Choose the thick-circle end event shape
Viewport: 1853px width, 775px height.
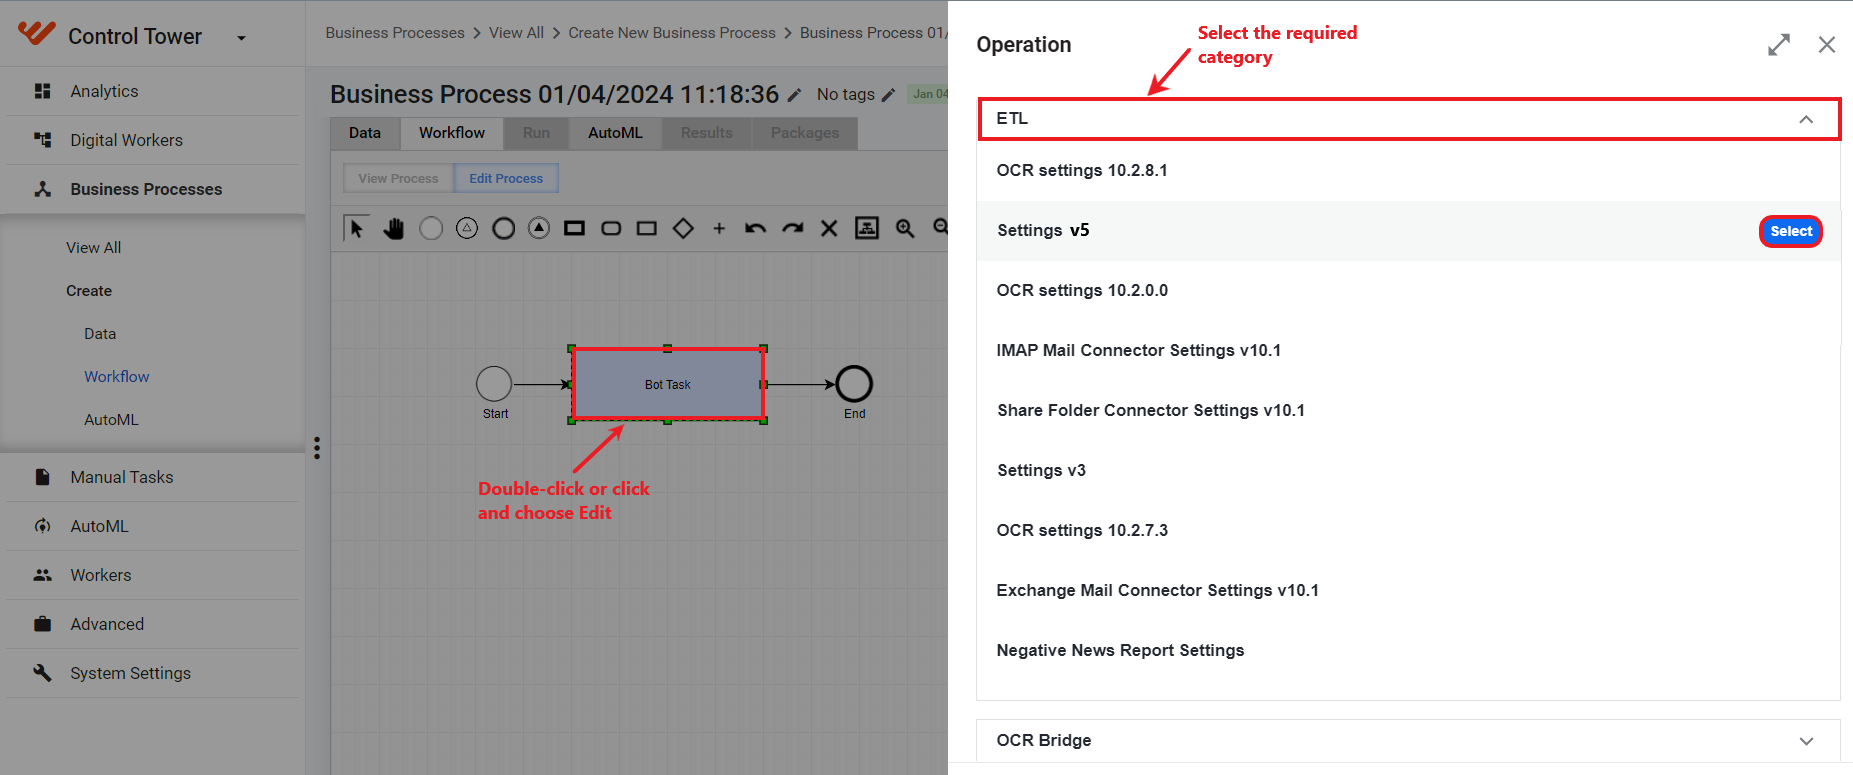[x=504, y=228]
